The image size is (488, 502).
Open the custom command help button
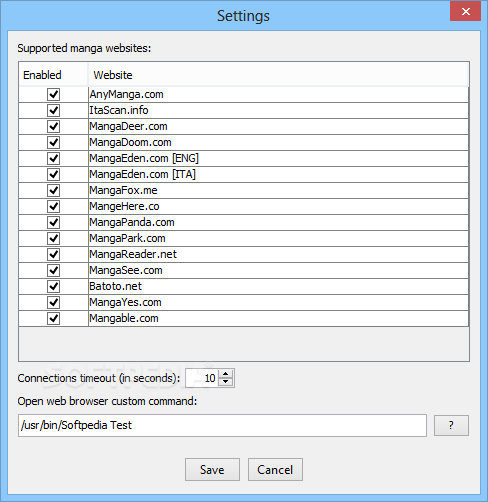(x=451, y=425)
